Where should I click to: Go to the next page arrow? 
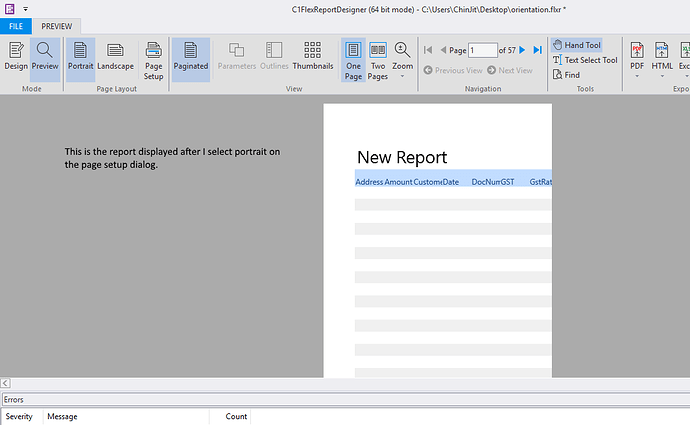click(522, 50)
